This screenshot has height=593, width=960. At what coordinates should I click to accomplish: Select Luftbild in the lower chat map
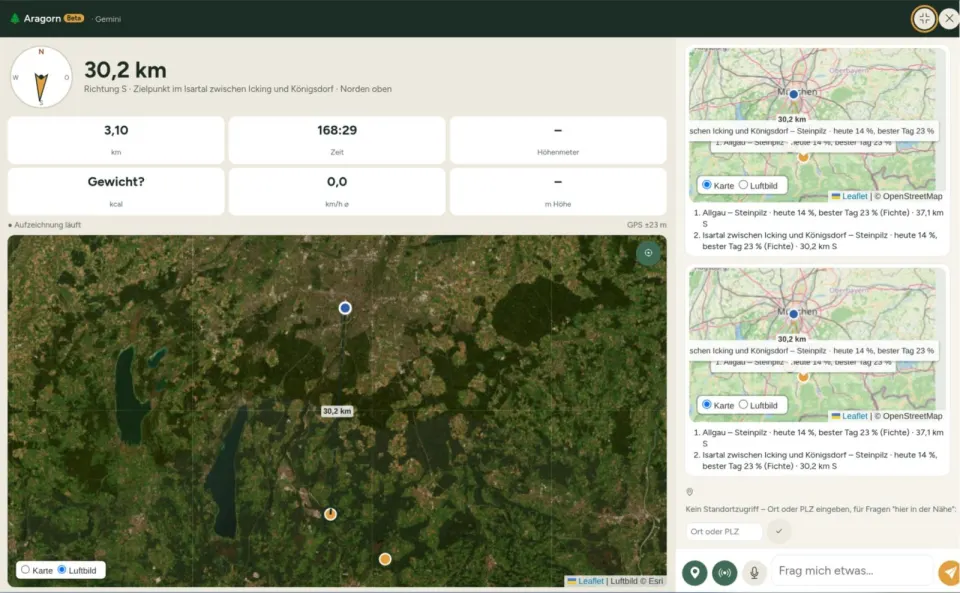tap(743, 405)
